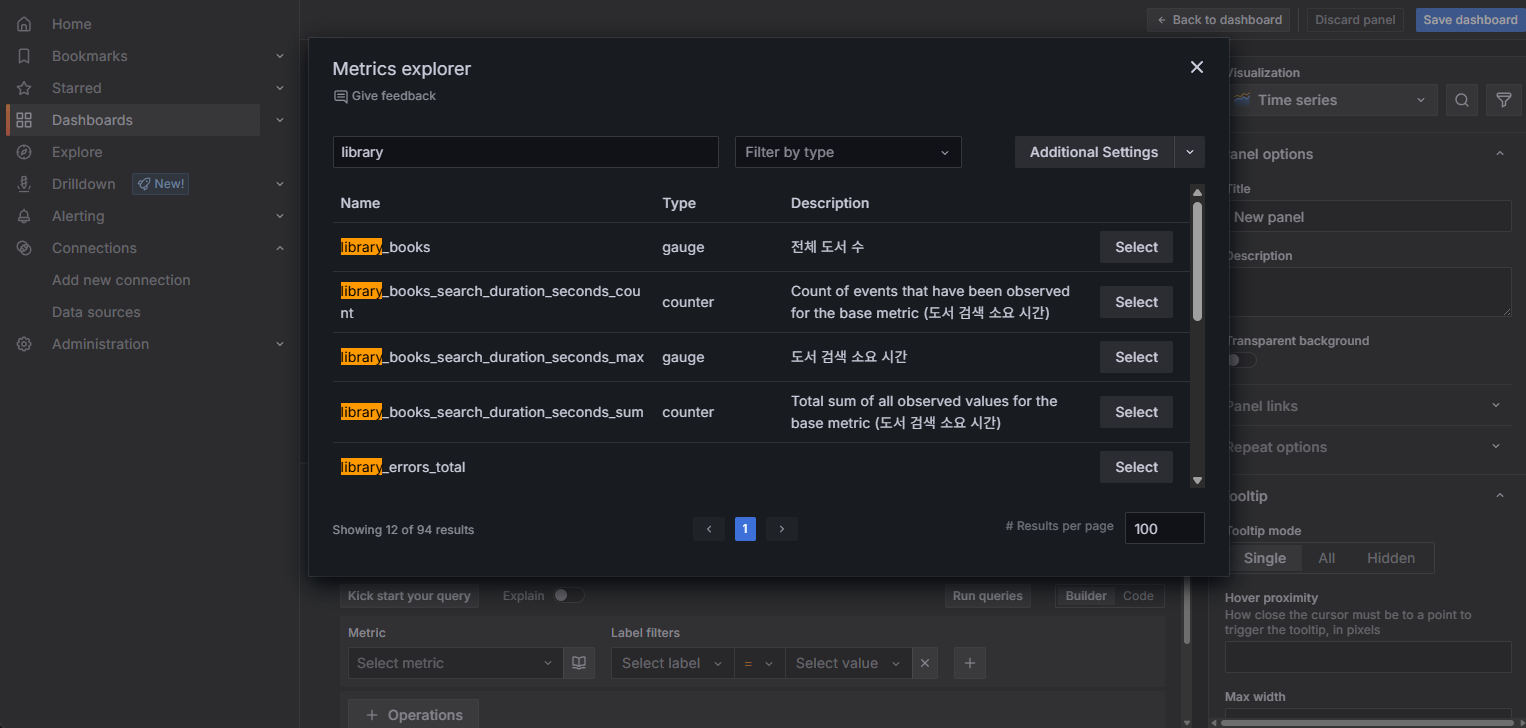
Task: Open metrics explorer book icon beside metric field
Action: pos(578,663)
